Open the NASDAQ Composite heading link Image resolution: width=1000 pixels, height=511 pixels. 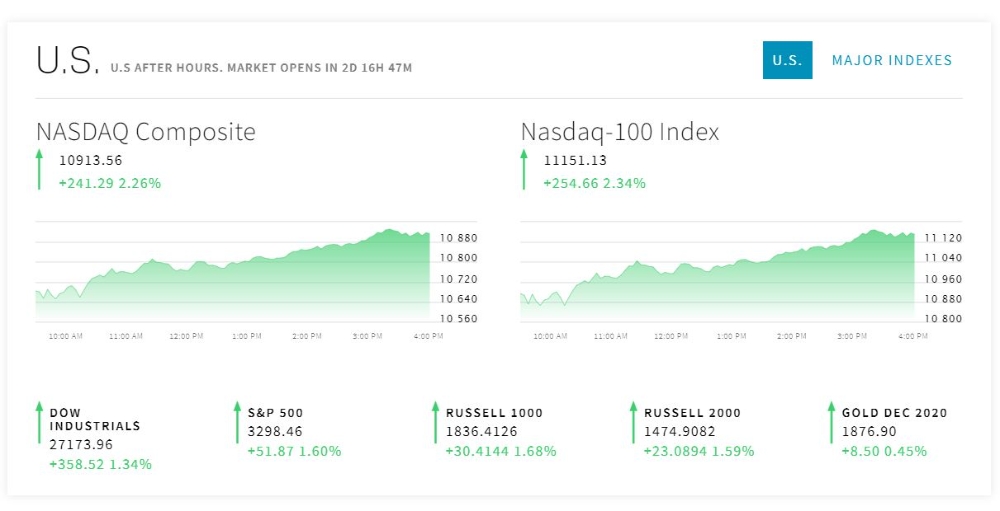[146, 132]
